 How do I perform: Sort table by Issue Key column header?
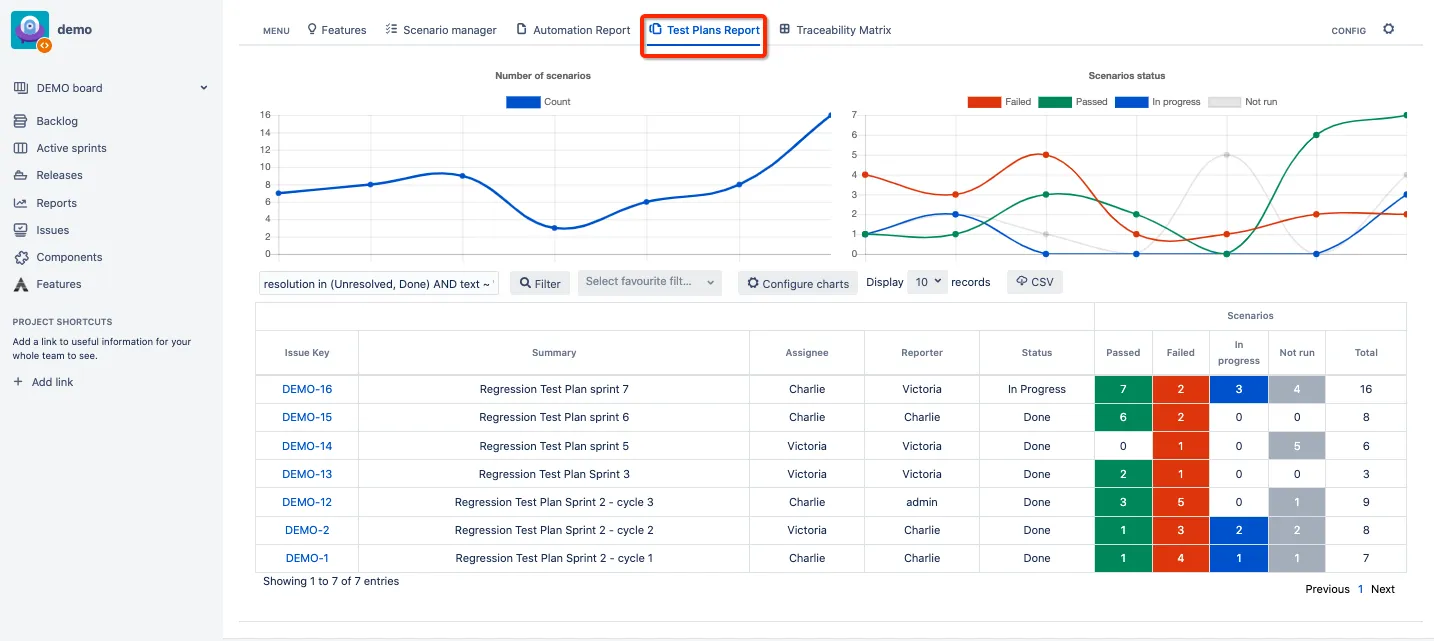coord(307,352)
